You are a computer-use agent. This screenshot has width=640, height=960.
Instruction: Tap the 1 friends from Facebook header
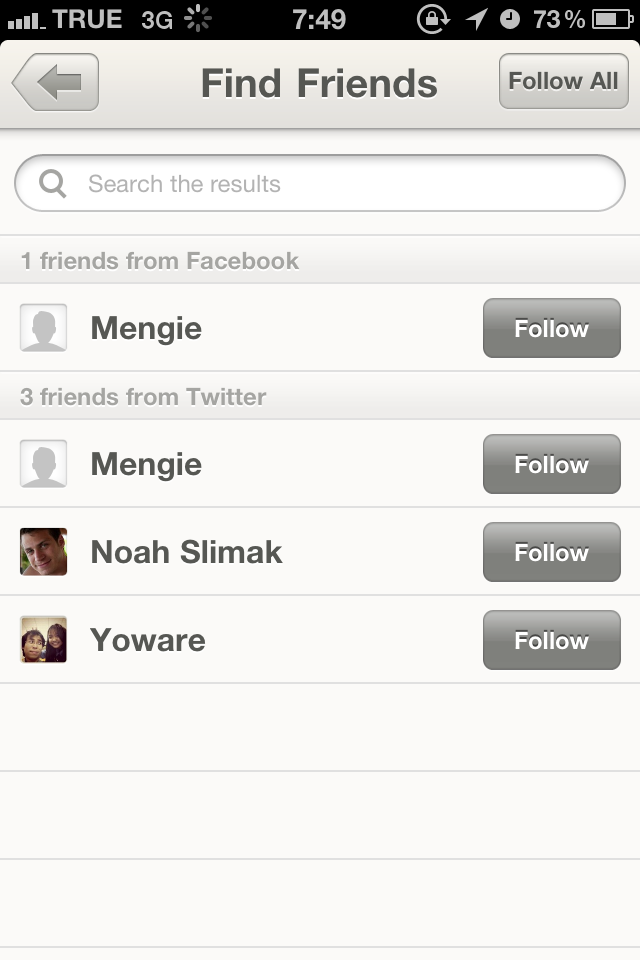coord(160,261)
